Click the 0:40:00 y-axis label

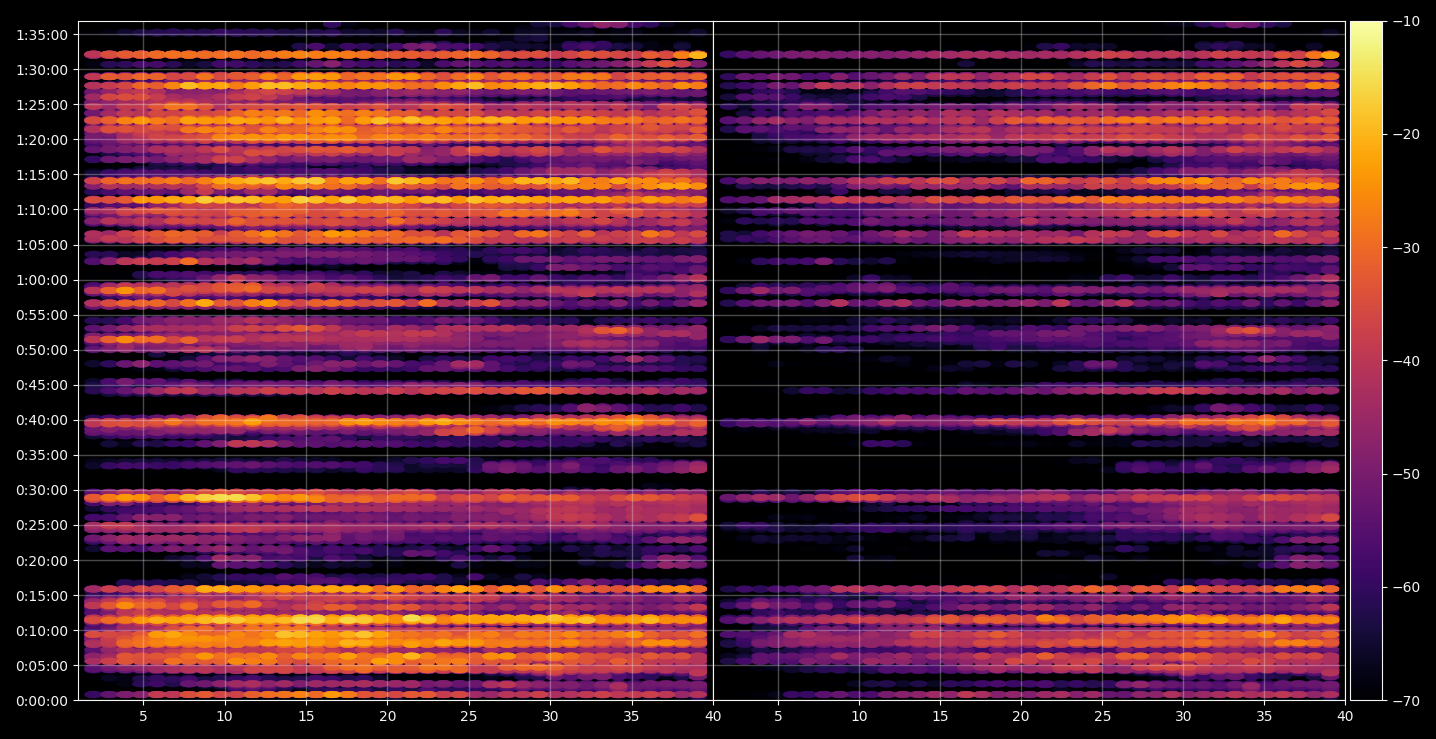click(42, 421)
